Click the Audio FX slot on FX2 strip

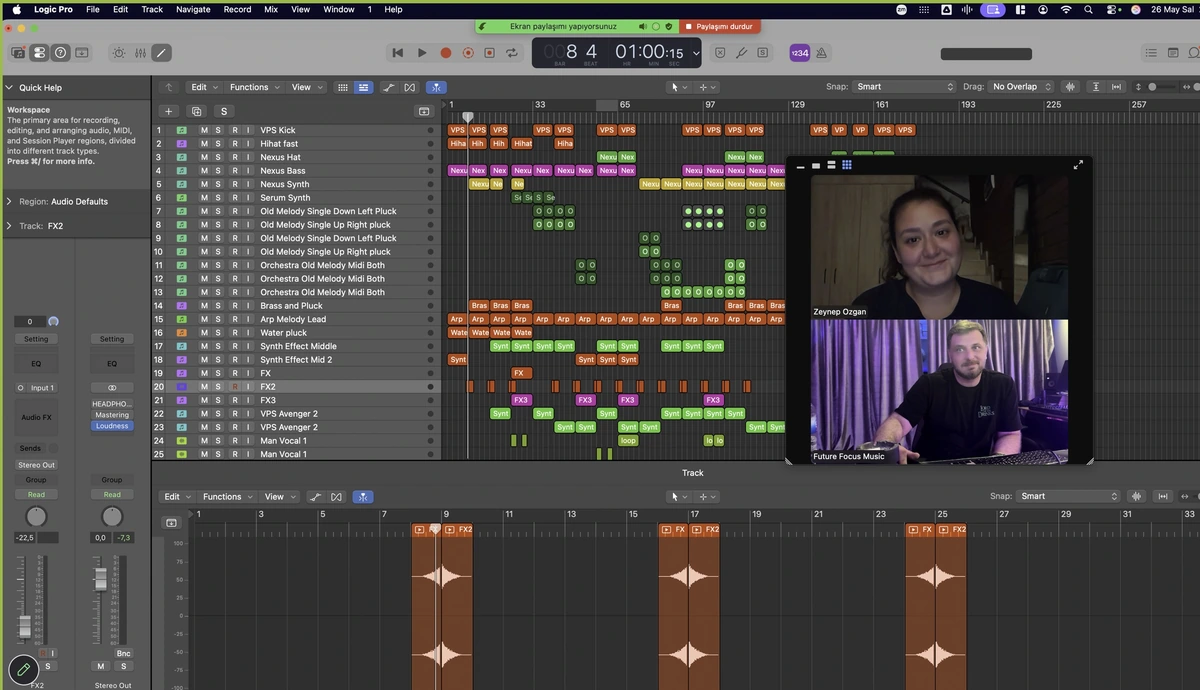point(36,416)
